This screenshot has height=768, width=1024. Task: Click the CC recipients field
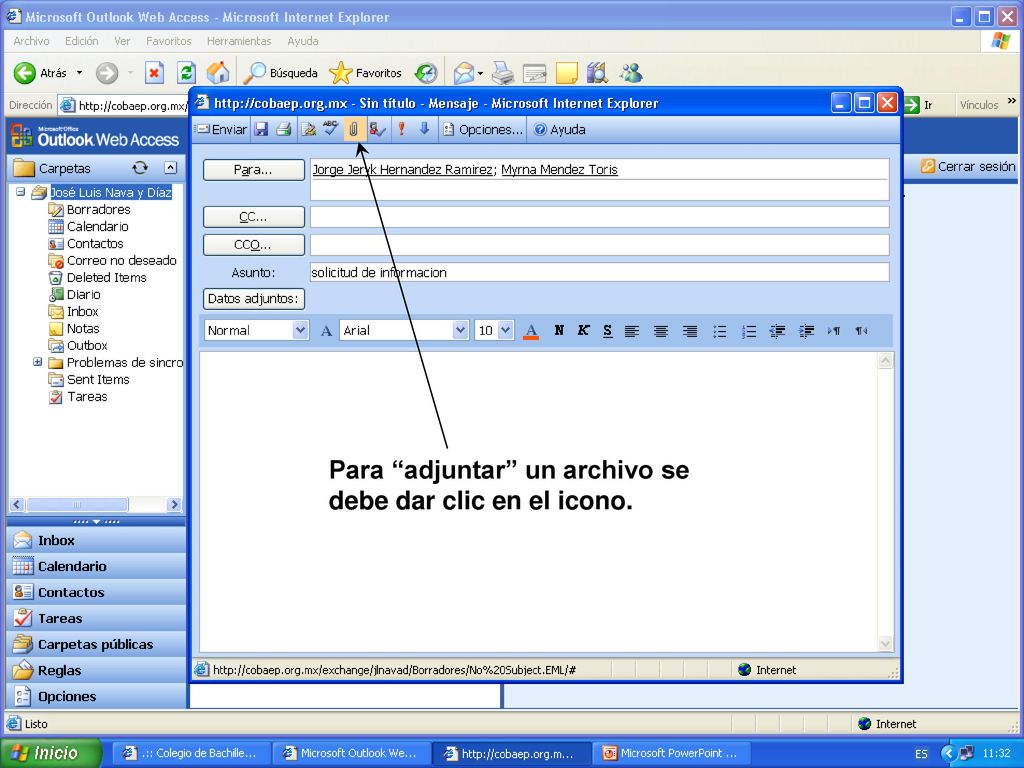[600, 217]
